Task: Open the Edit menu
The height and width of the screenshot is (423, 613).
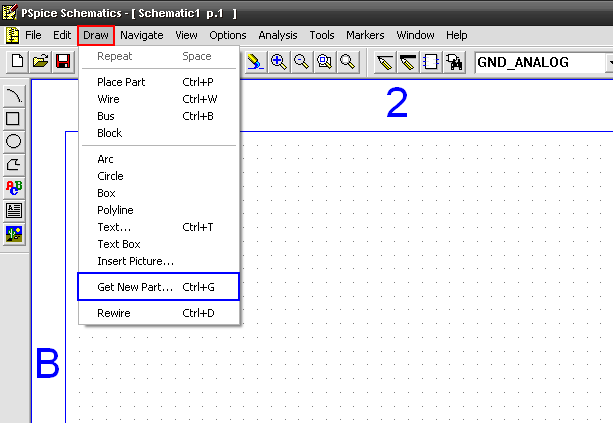Action: pyautogui.click(x=62, y=35)
